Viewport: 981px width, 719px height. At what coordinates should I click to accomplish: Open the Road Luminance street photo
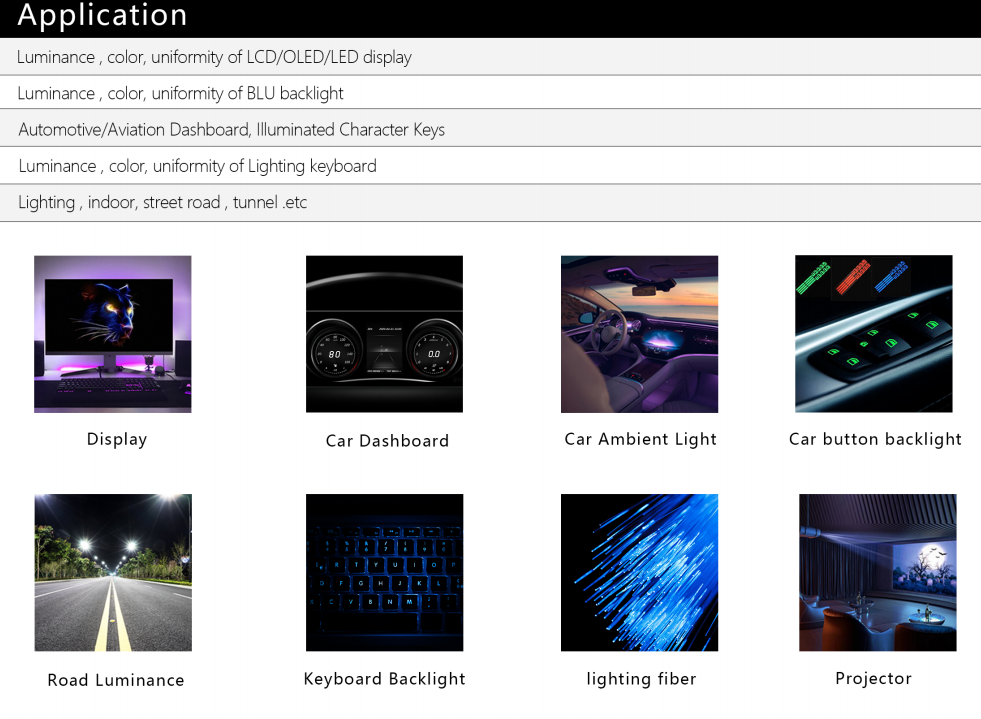112,573
